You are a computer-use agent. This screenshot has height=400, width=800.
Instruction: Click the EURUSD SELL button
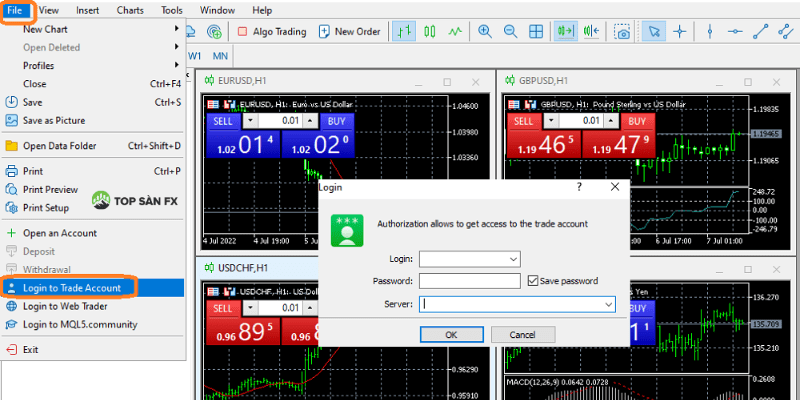[x=223, y=121]
